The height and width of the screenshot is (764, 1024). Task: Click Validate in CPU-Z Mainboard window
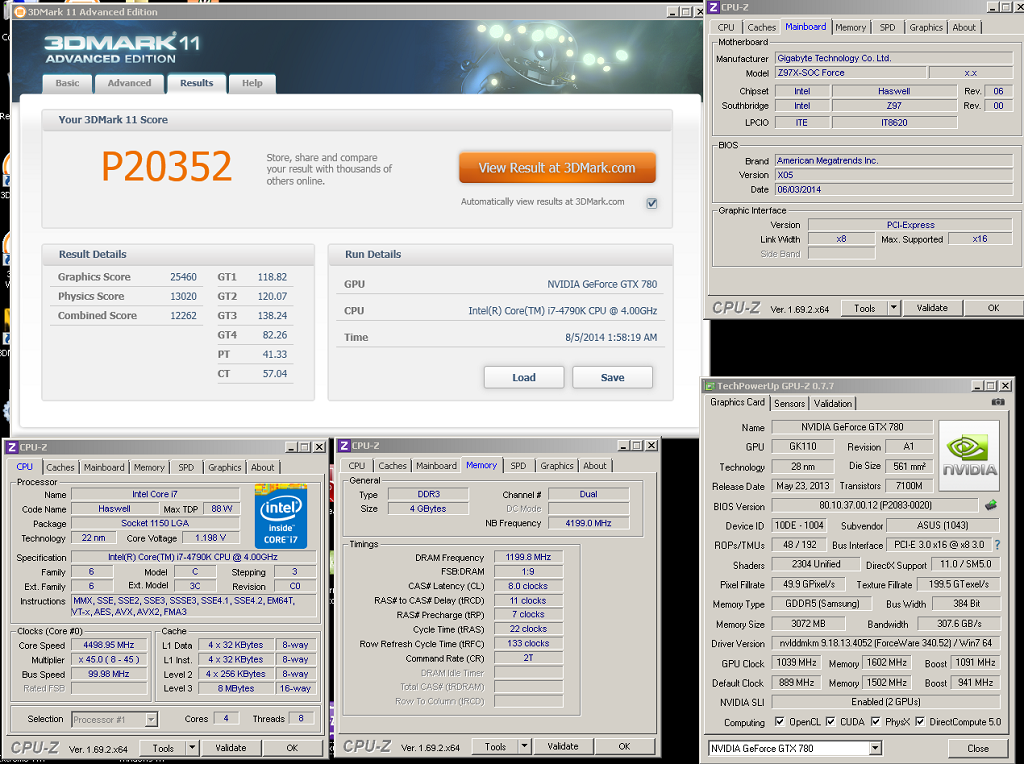[932, 308]
